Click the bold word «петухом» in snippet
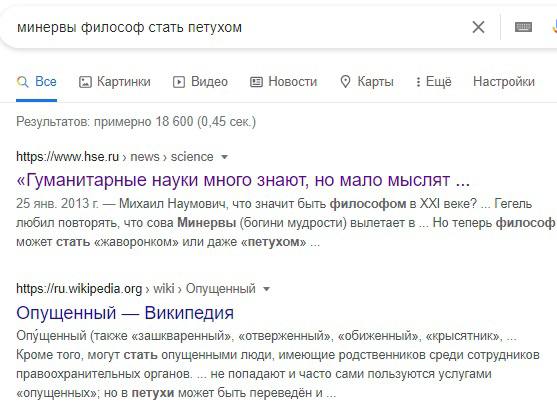The image size is (557, 405). point(274,242)
